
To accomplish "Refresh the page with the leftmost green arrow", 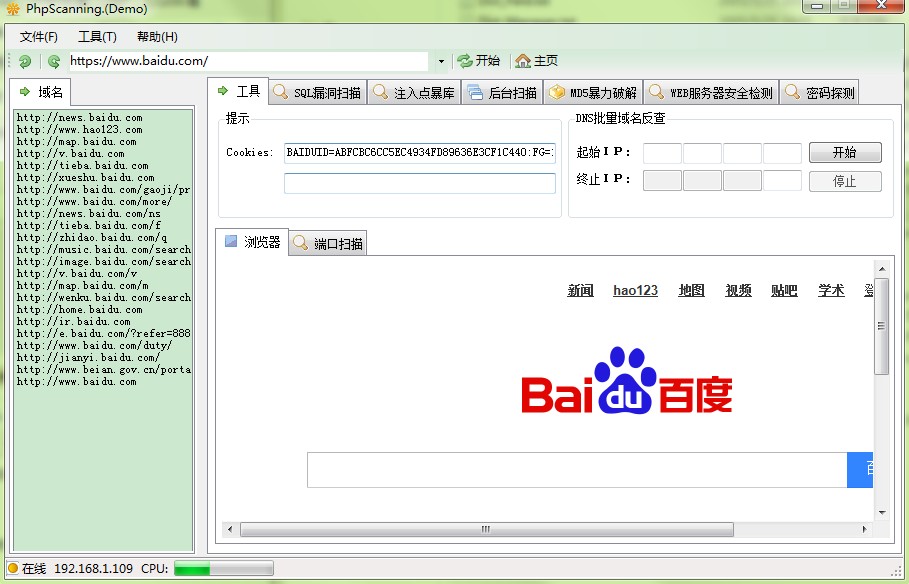I will tap(23, 59).
